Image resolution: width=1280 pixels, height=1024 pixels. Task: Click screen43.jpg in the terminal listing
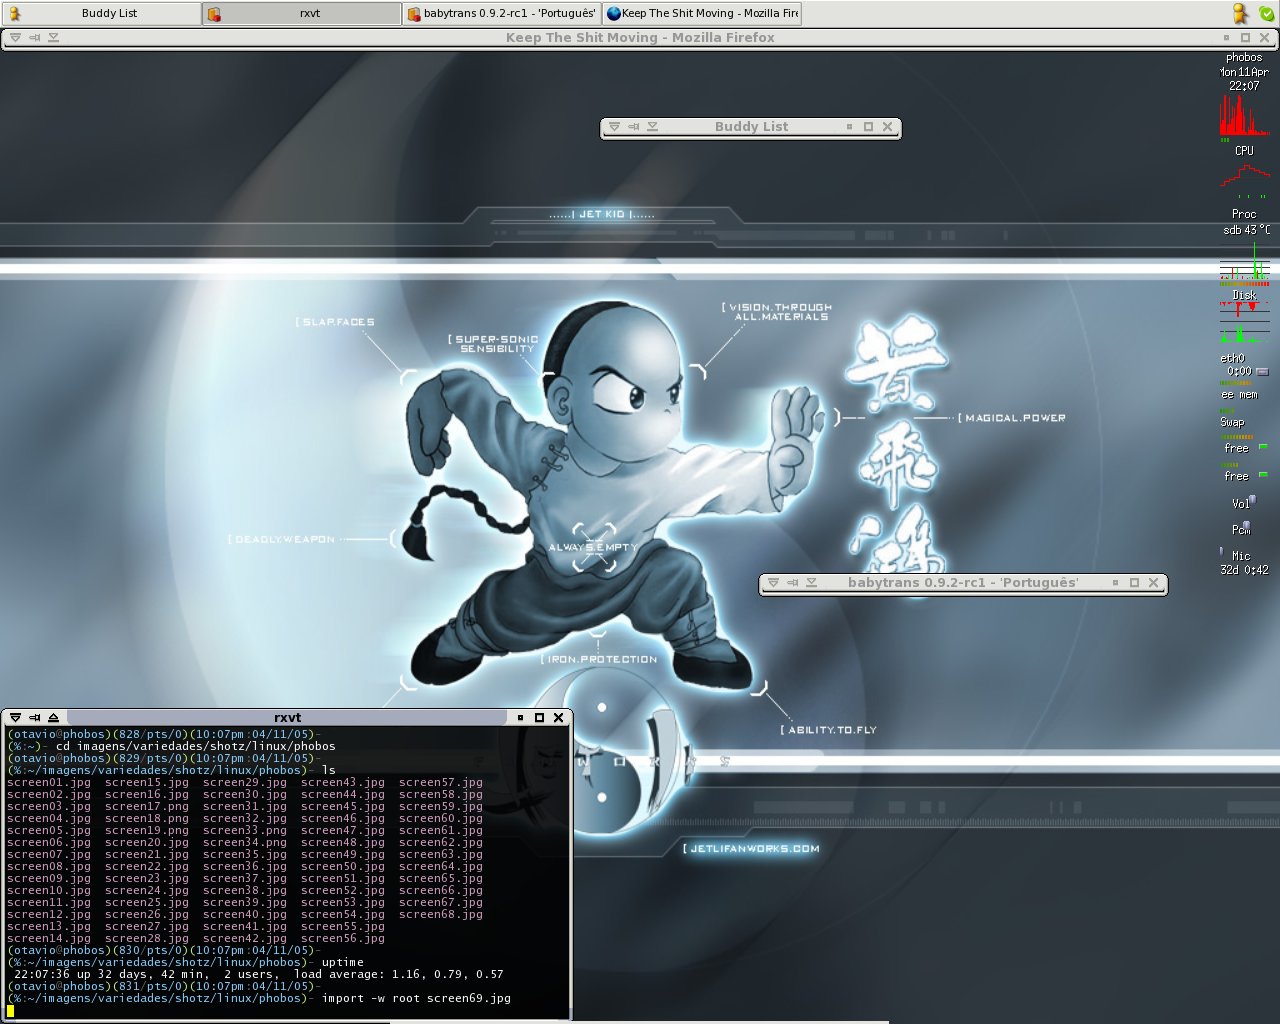343,782
